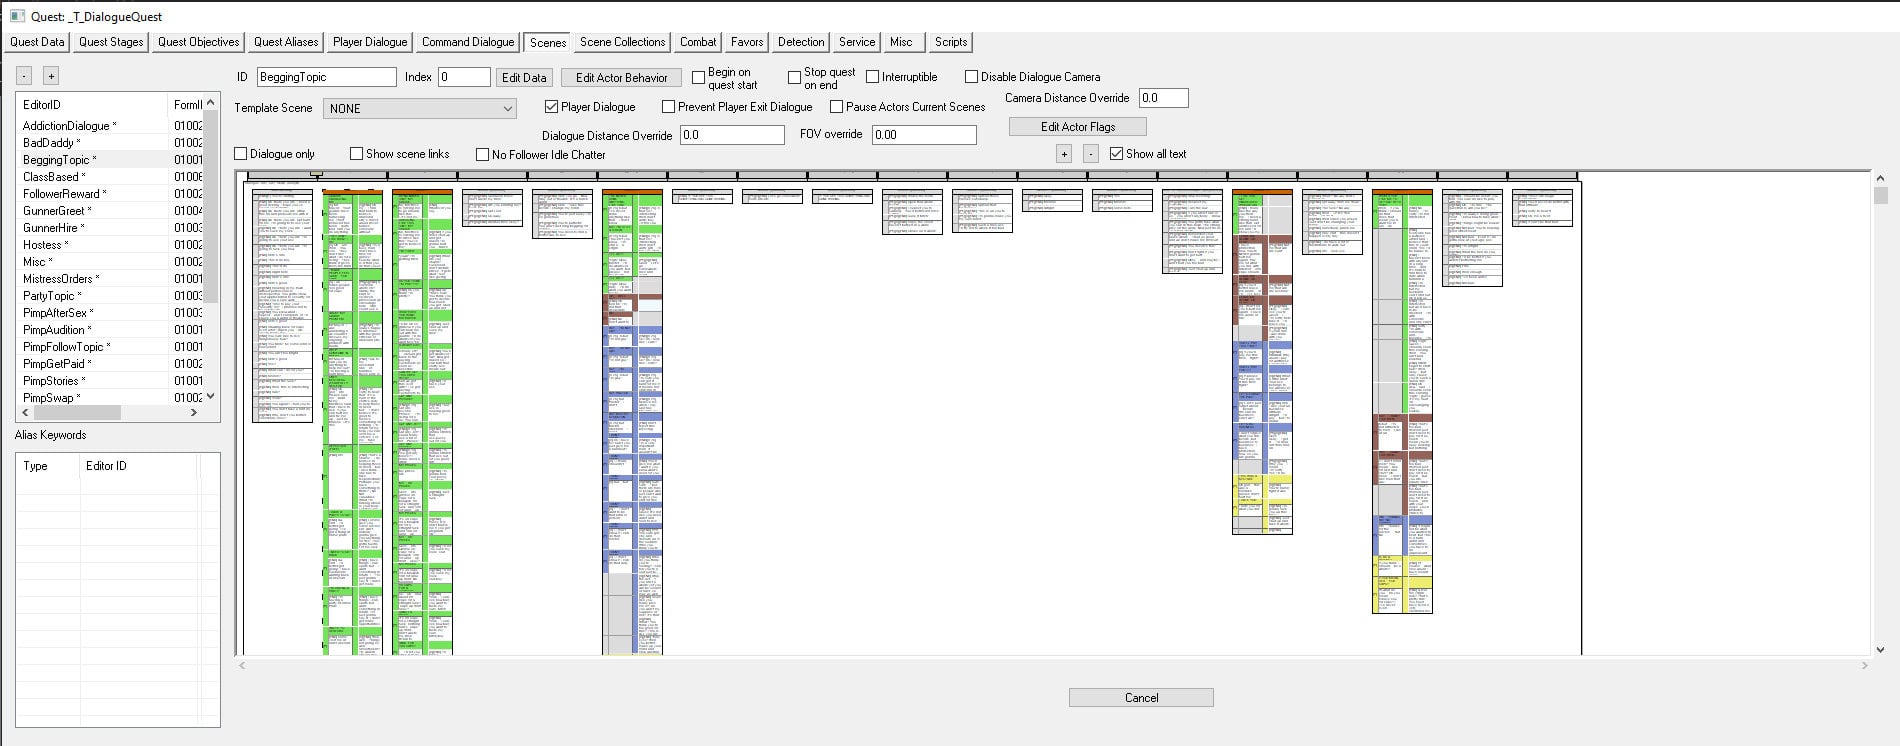Enable Disable Dialogue Camera checkbox
The width and height of the screenshot is (1900, 746).
pos(971,77)
